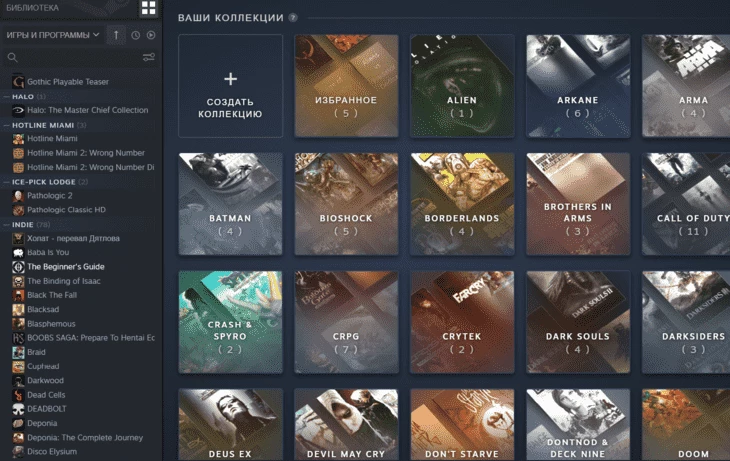This screenshot has height=461, width=730.
Task: Click Создать коллекцию button
Action: [230, 86]
